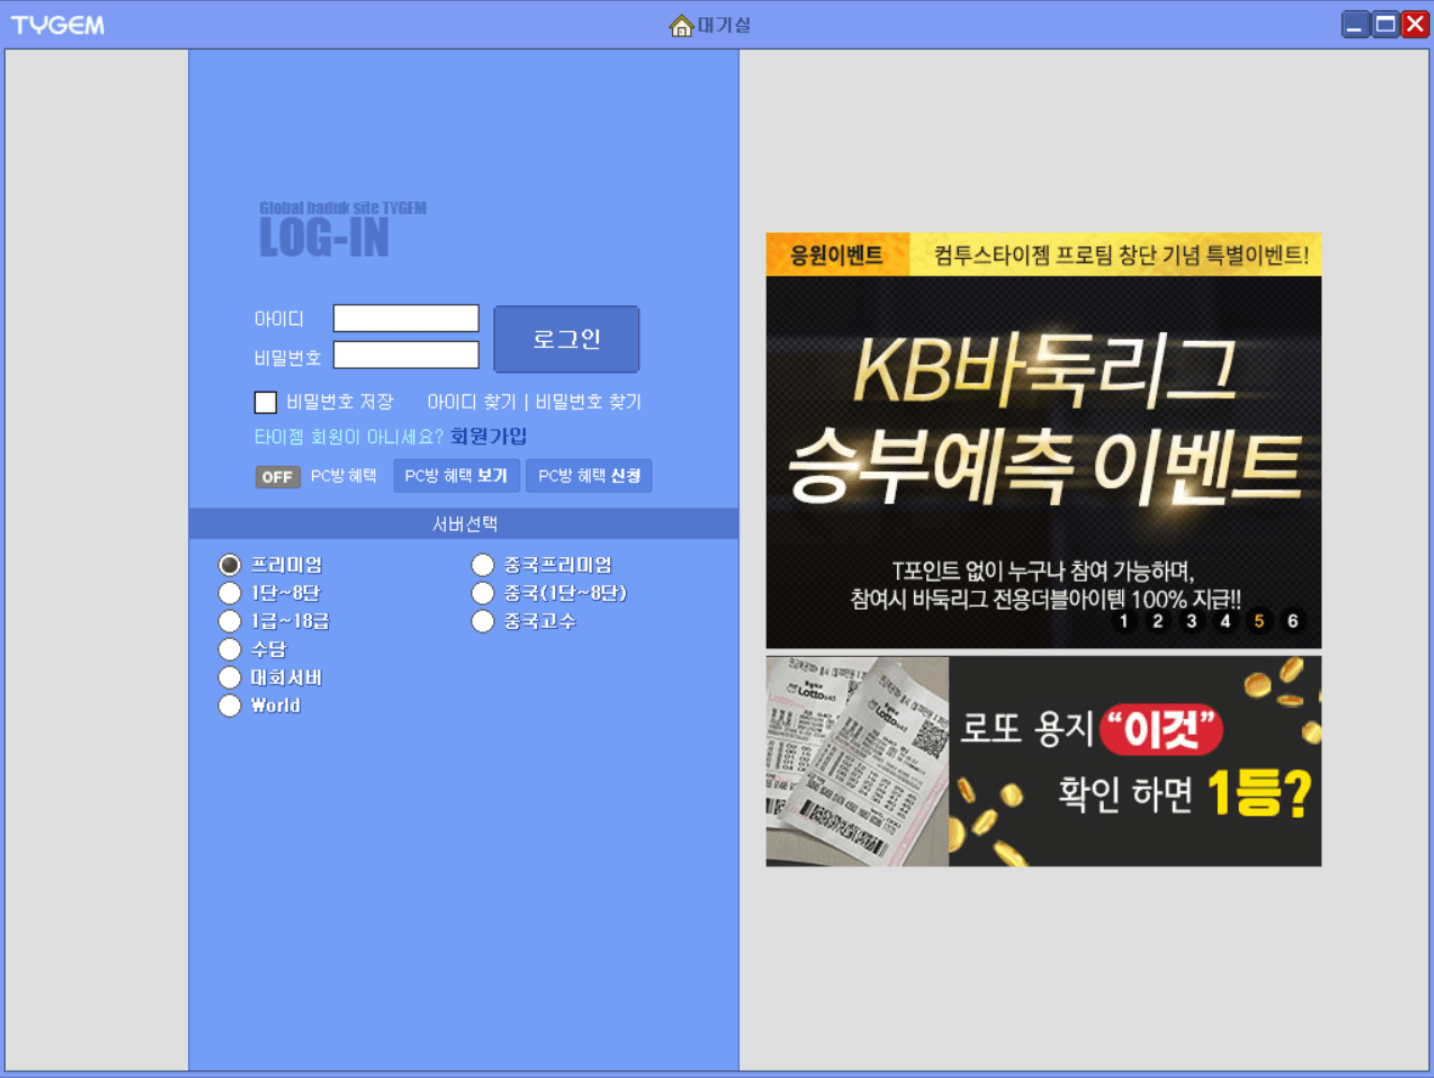Click the TYGEM logo
Viewport: 1434px width, 1078px height.
tap(57, 24)
